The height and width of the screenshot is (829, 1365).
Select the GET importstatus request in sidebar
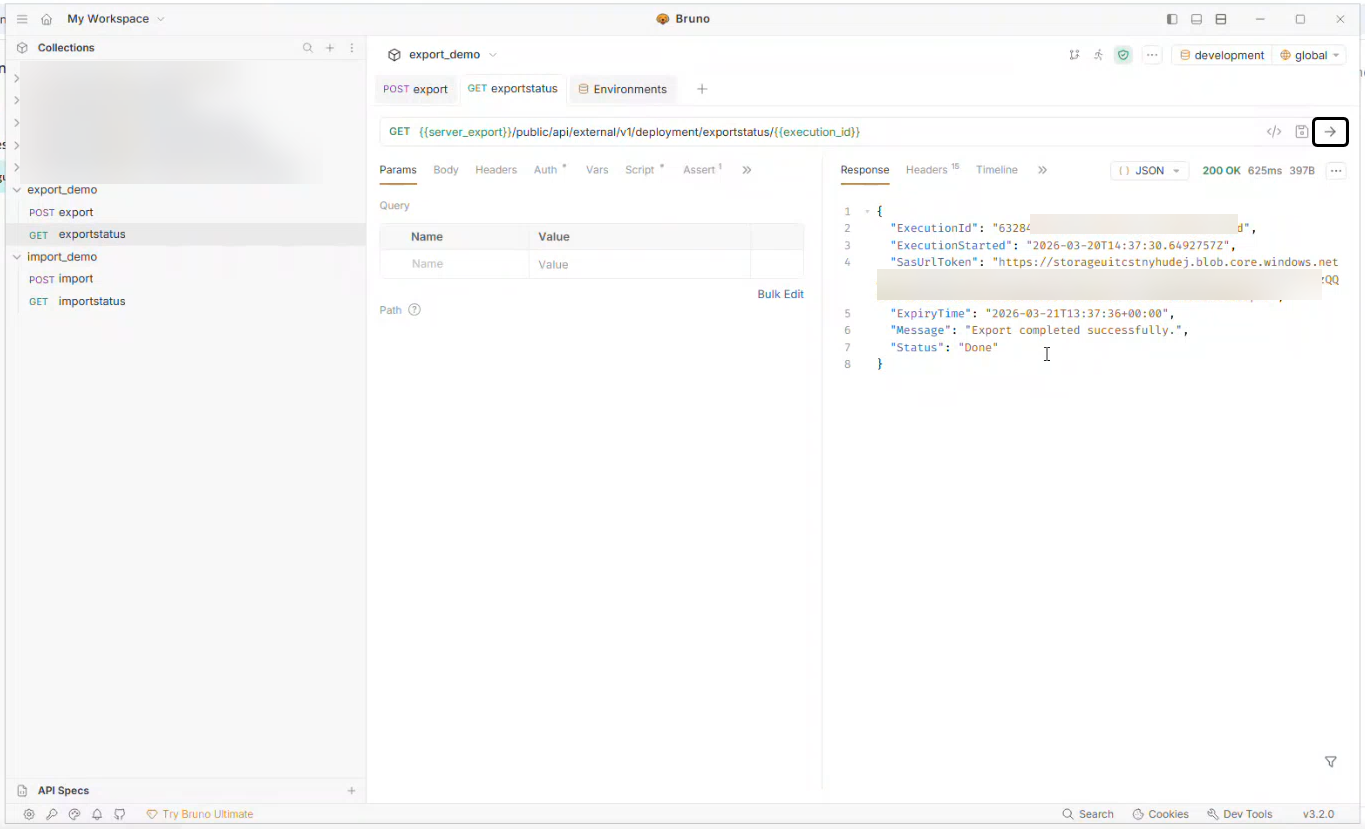pos(185,301)
